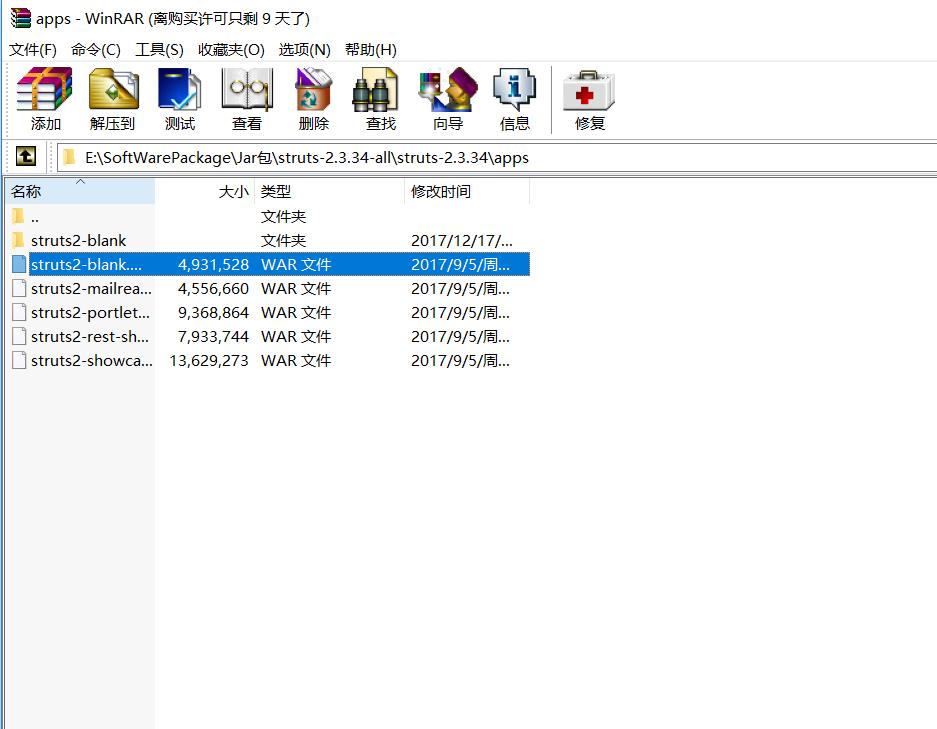
Task: Open the 收藏夹(O) menu
Action: [231, 50]
